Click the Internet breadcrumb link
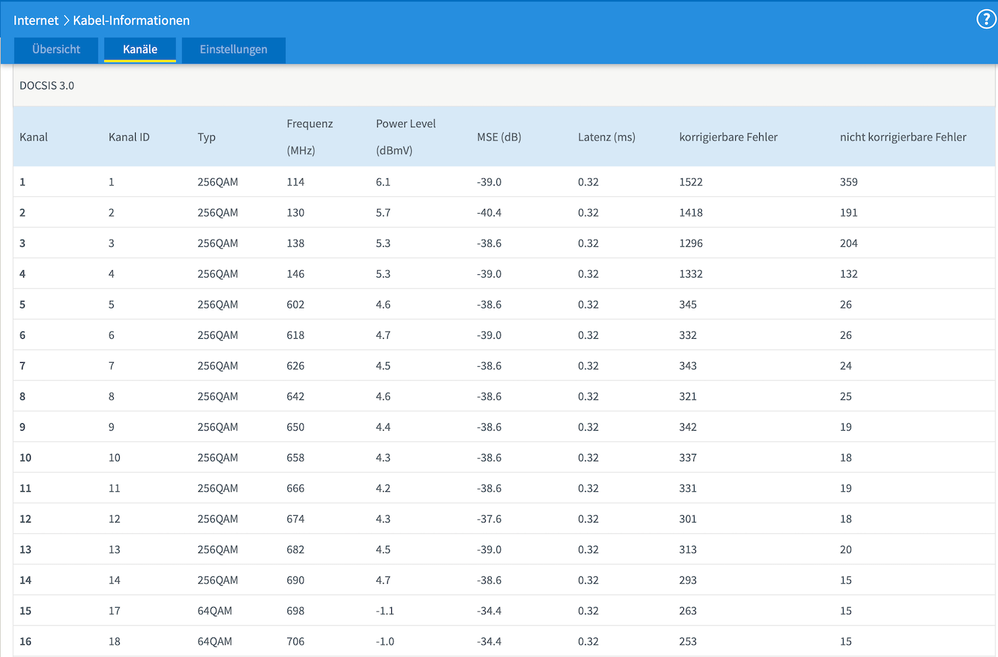998x657 pixels. tap(36, 20)
